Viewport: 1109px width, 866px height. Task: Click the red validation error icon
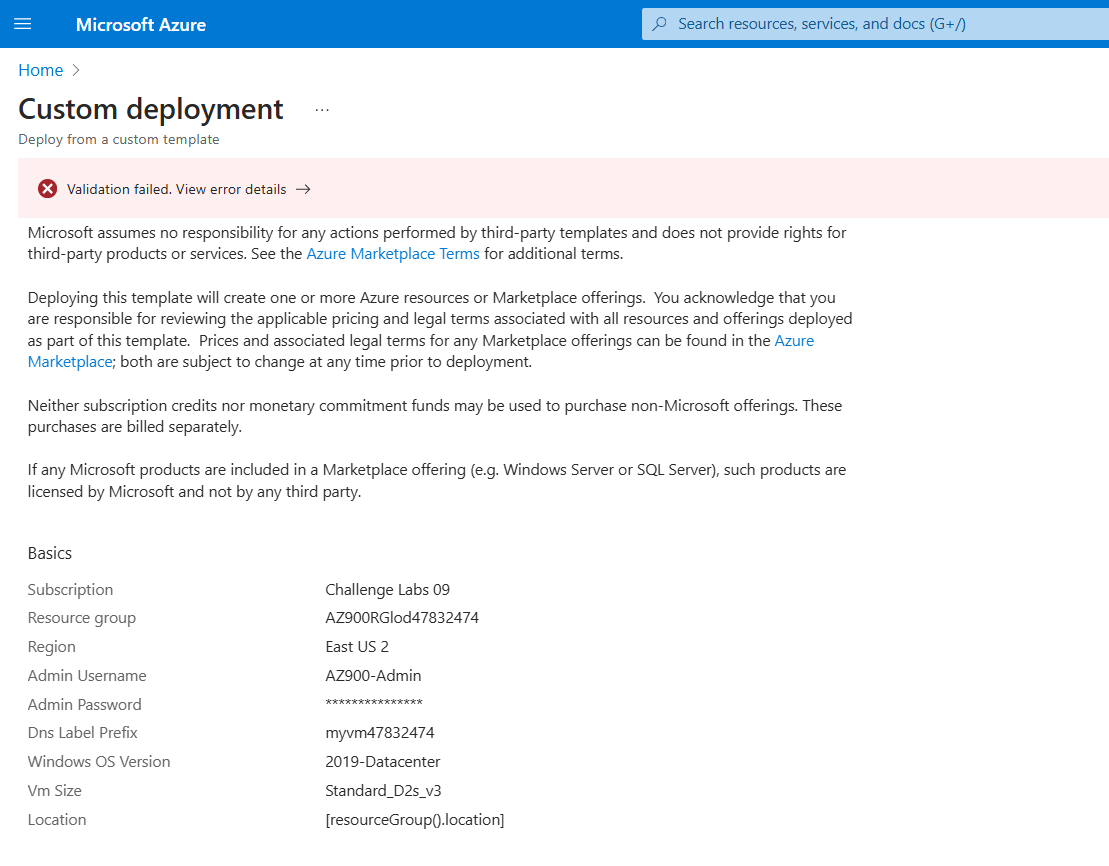48,189
